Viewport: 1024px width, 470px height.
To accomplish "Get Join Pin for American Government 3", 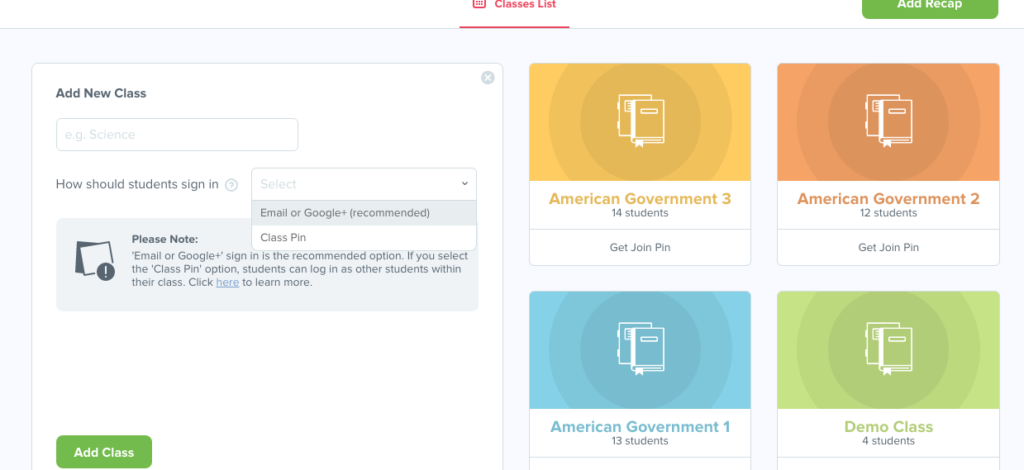I will click(x=640, y=247).
